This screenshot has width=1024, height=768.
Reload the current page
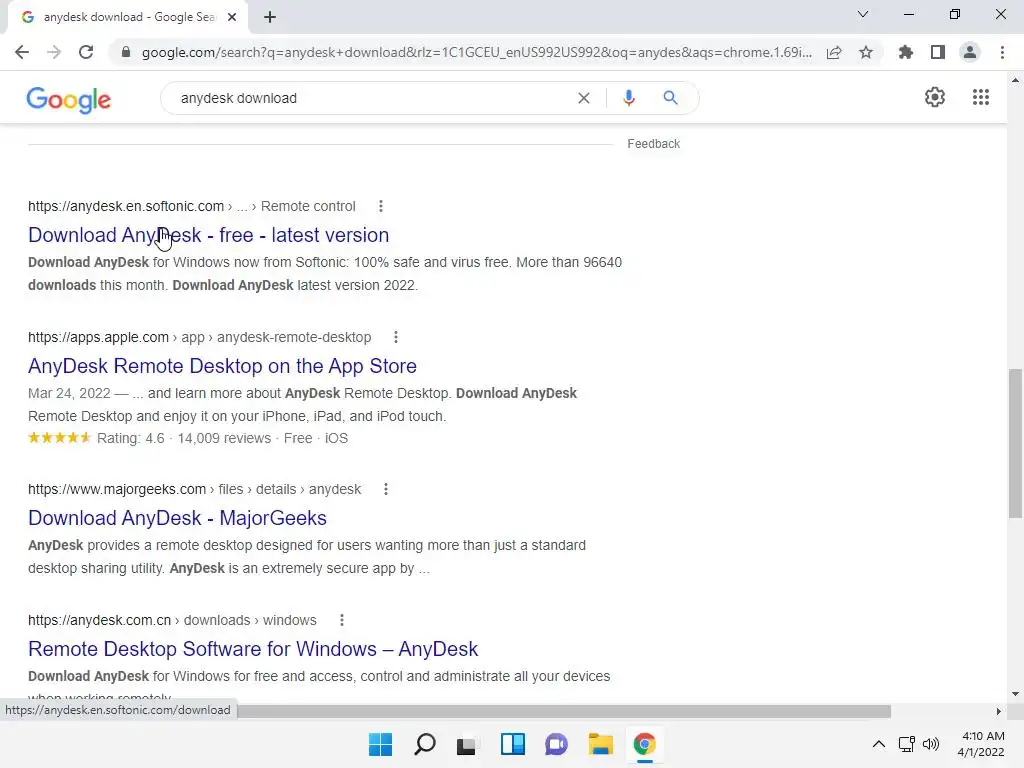pyautogui.click(x=86, y=52)
